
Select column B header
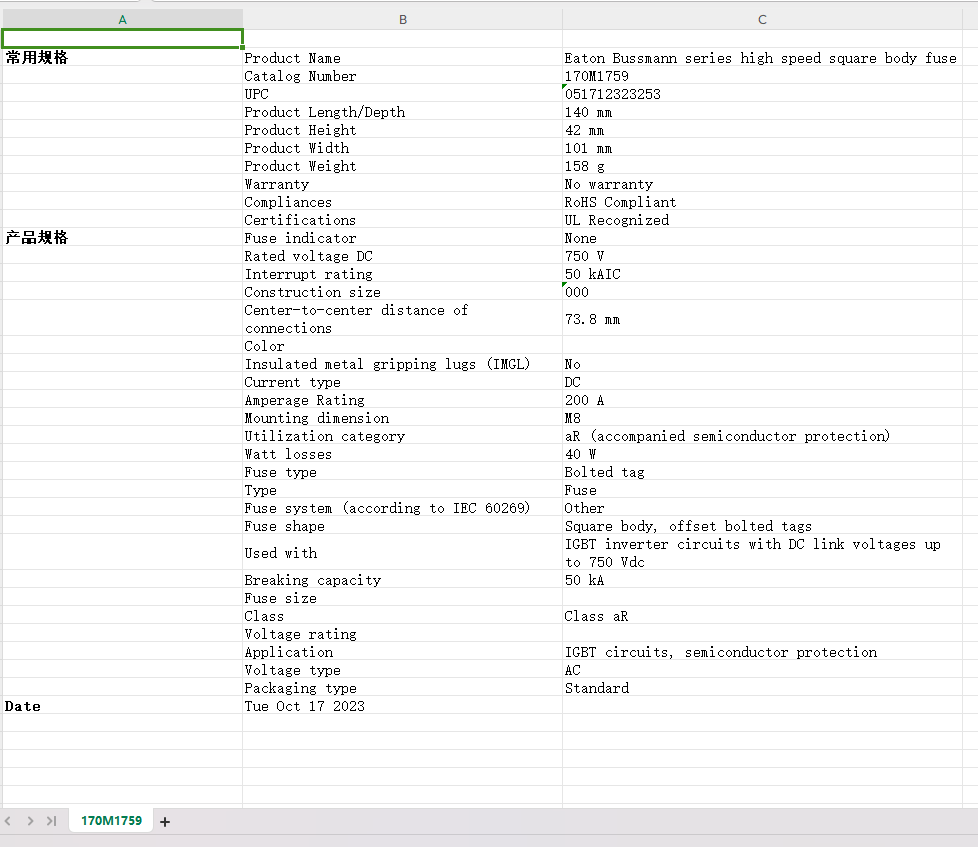[403, 19]
